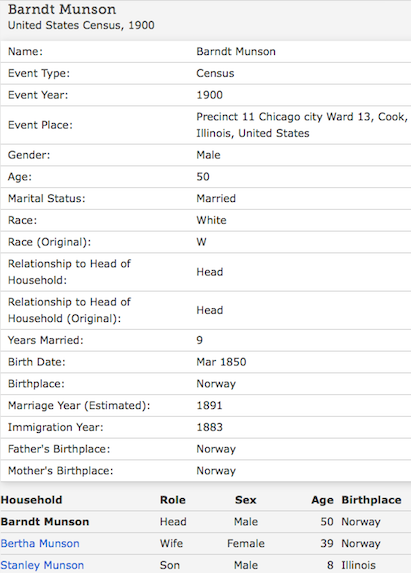The width and height of the screenshot is (411, 573).
Task: Click Wife role in Bertha's row
Action: (171, 543)
